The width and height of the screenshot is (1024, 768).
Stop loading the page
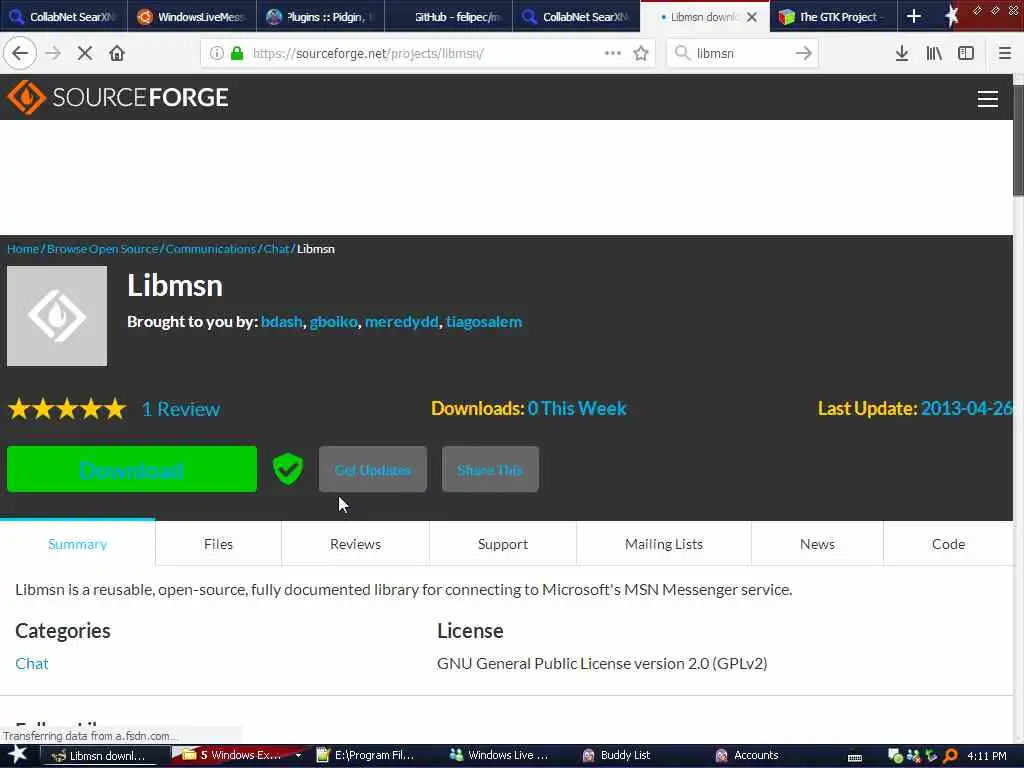(84, 53)
